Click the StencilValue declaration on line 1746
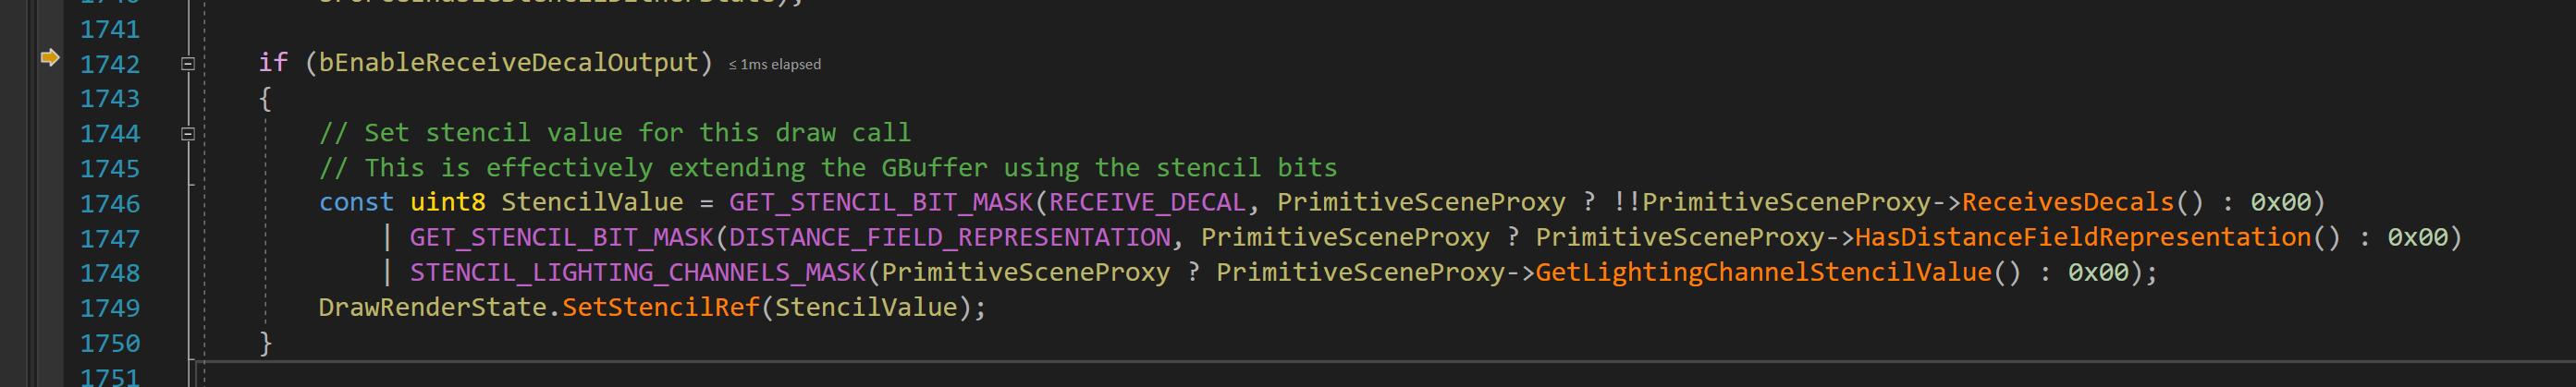This screenshot has height=387, width=2576. tap(592, 203)
